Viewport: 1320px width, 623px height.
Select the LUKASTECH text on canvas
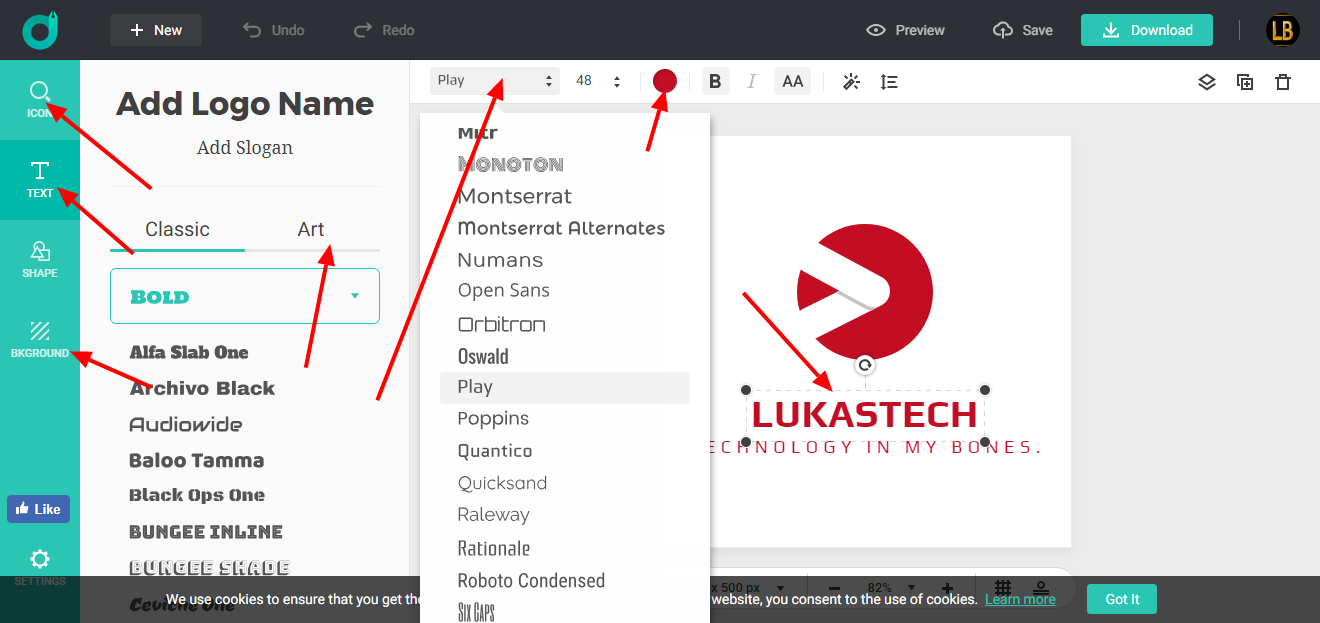[865, 415]
